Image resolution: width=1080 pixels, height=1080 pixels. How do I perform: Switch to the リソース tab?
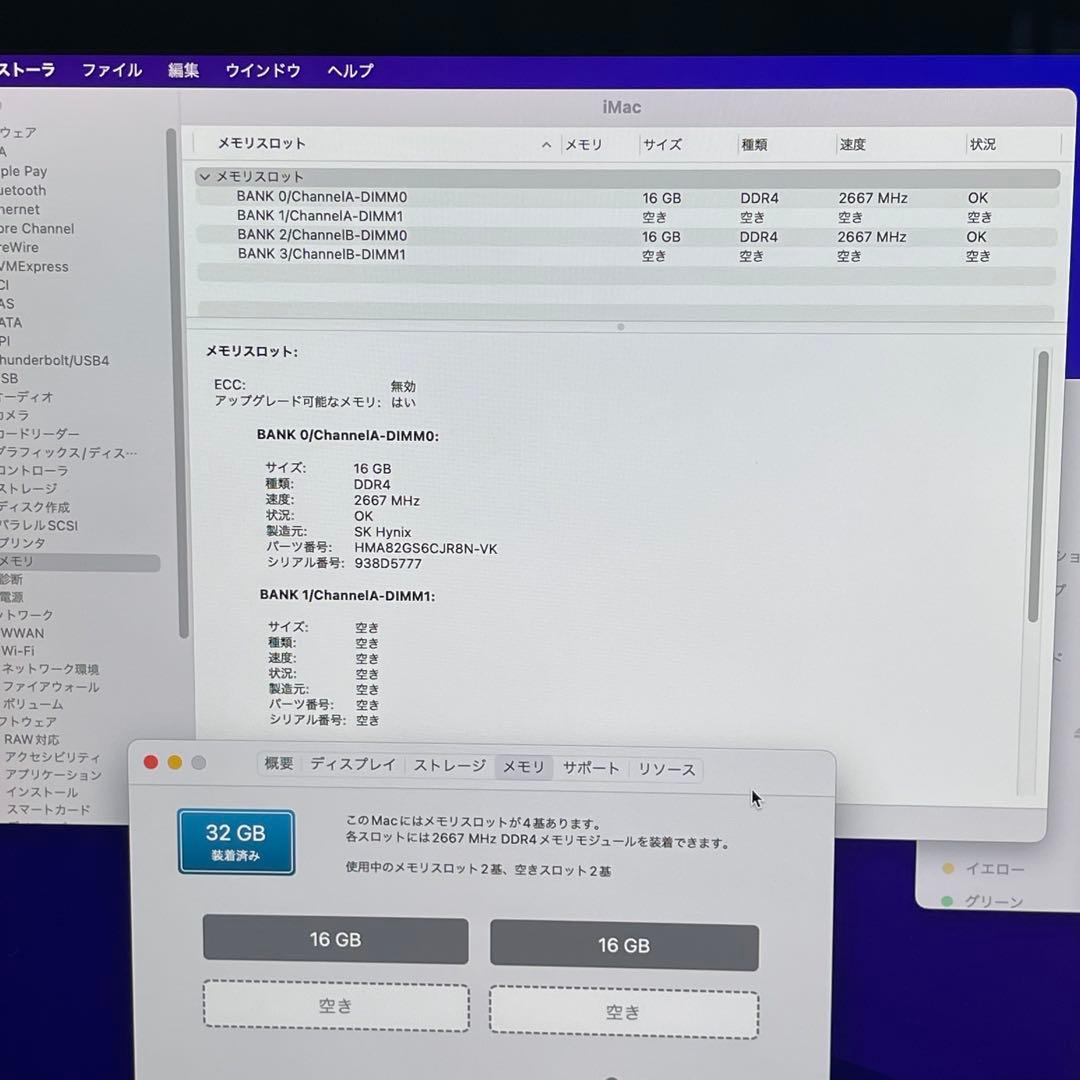665,768
